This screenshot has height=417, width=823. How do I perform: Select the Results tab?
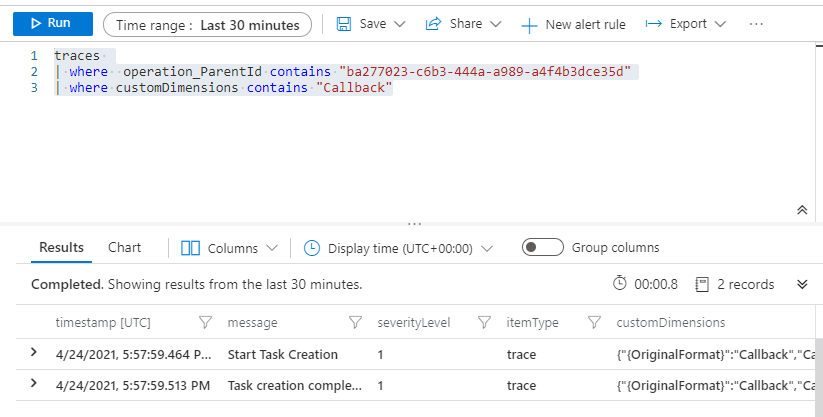tap(61, 248)
